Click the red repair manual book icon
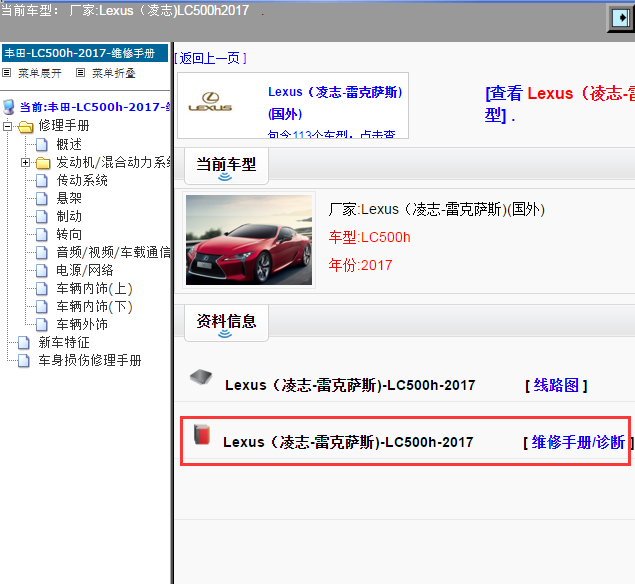Image resolution: width=635 pixels, height=584 pixels. (202, 435)
